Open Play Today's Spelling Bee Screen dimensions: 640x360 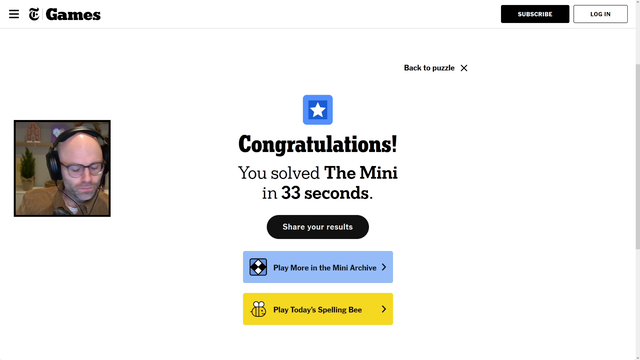click(318, 309)
